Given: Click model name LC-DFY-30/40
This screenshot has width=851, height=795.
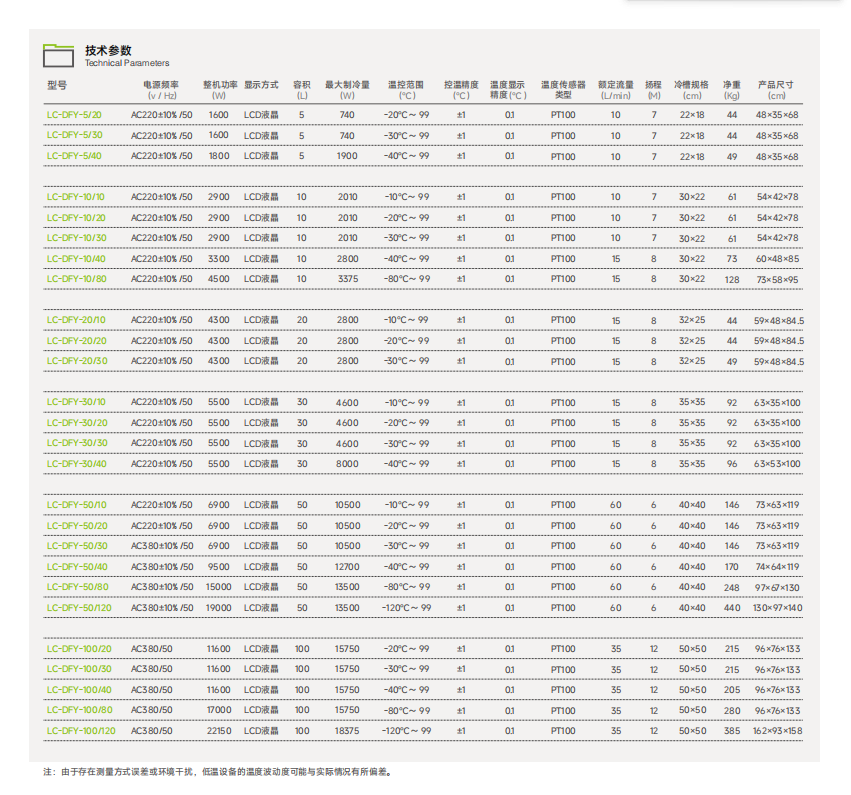Looking at the screenshot, I should pos(76,464).
